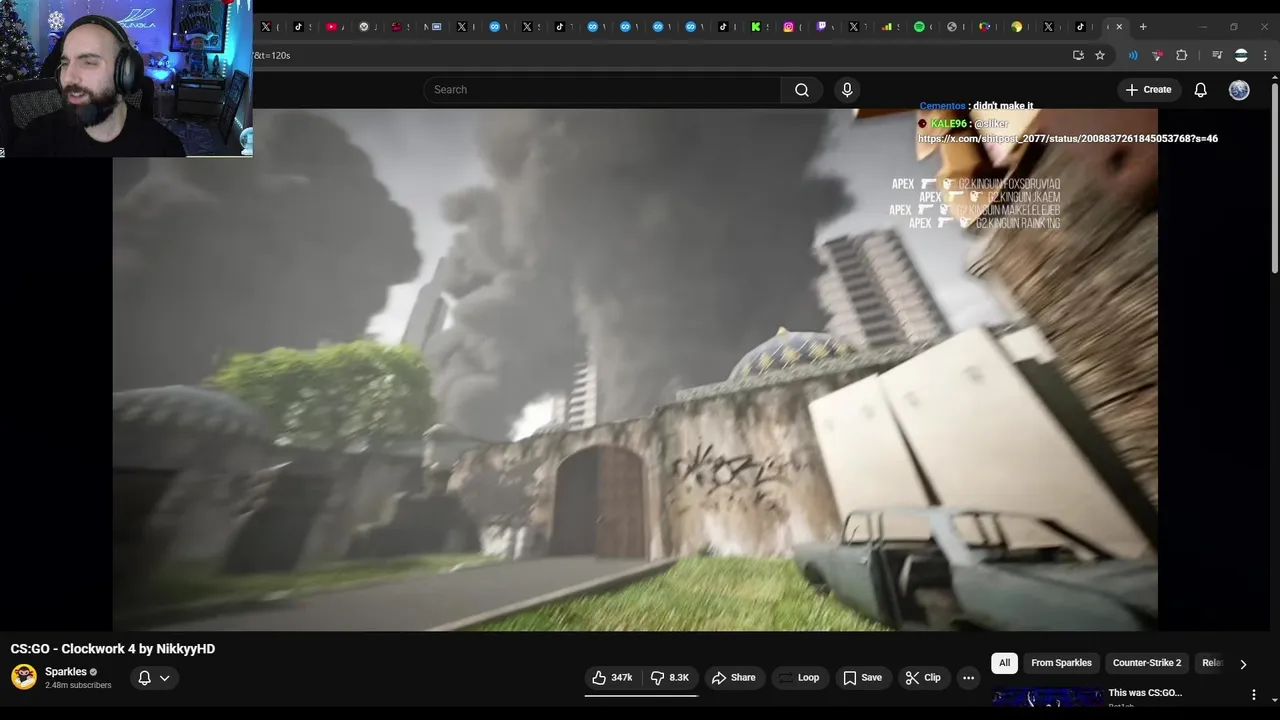1280x720 pixels.
Task: Click the install app icon in address bar
Action: pos(1078,55)
